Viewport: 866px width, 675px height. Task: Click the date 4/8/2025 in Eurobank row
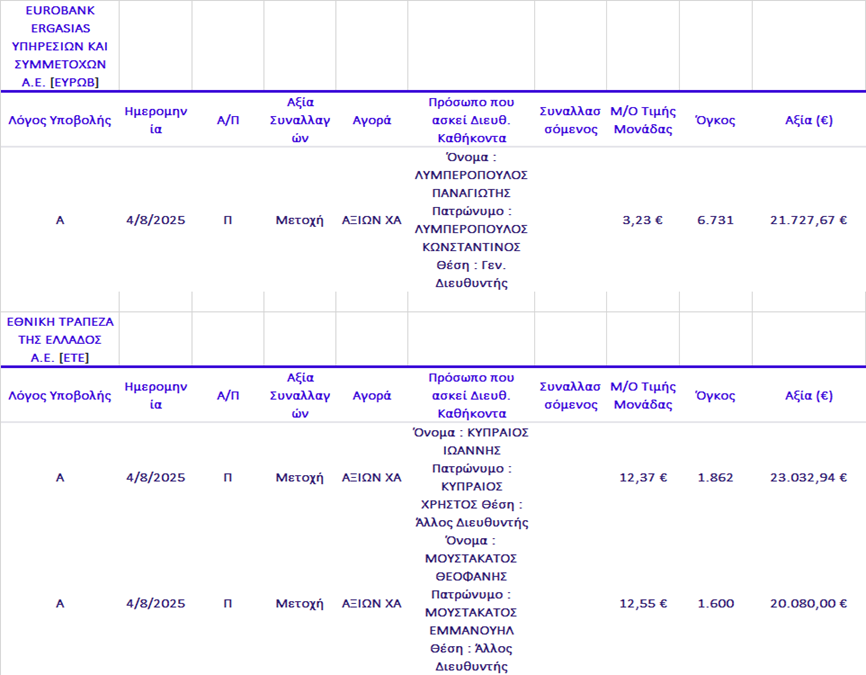tap(156, 220)
